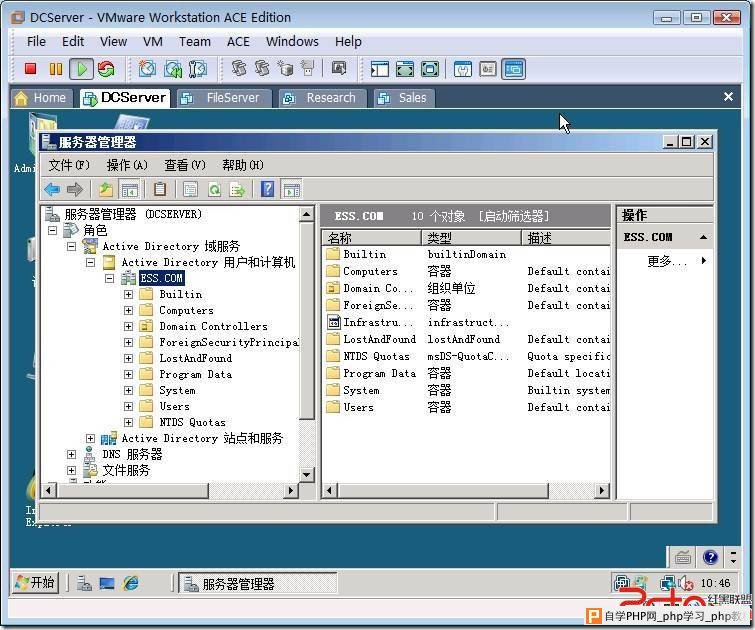
Task: Click the green Power On play icon
Action: pyautogui.click(x=81, y=69)
